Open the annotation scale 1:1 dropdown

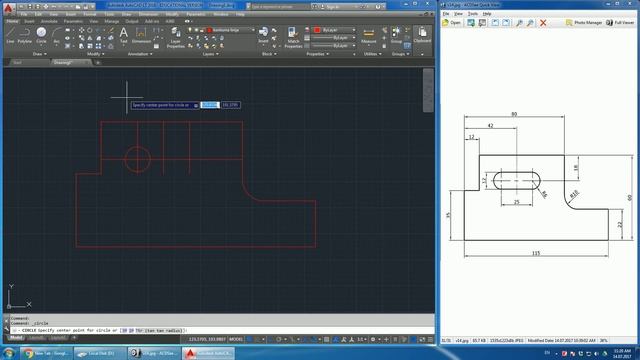(361, 339)
